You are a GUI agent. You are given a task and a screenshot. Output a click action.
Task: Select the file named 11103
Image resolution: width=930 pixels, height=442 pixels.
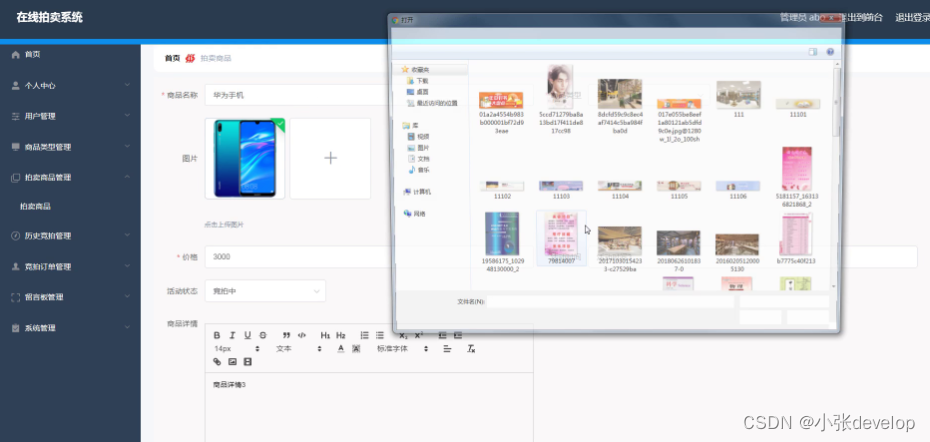[561, 190]
